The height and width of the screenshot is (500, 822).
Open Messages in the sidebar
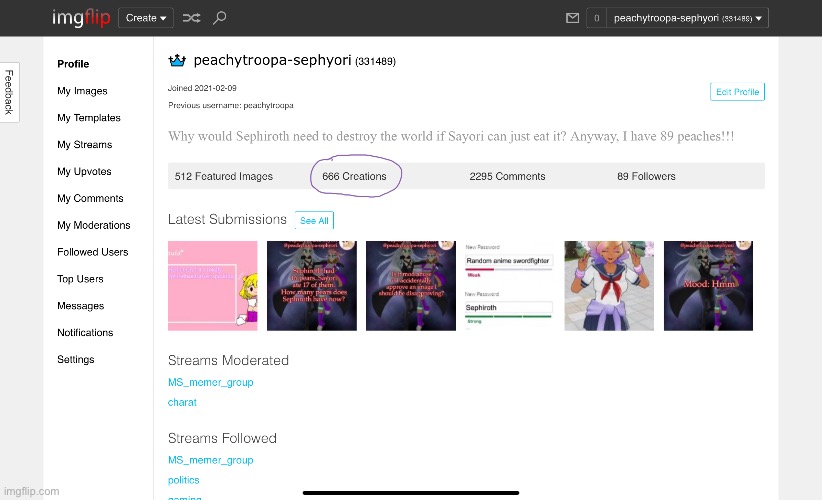(x=81, y=306)
